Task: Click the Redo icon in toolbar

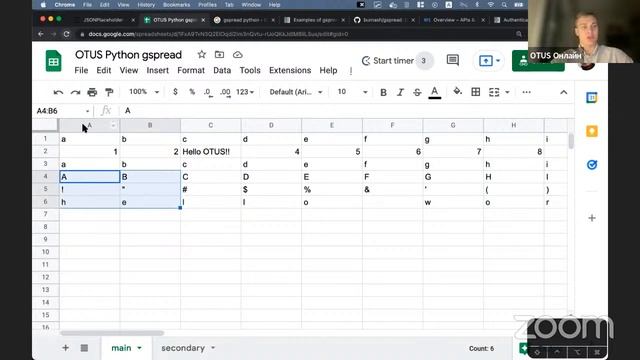Action: [75, 92]
